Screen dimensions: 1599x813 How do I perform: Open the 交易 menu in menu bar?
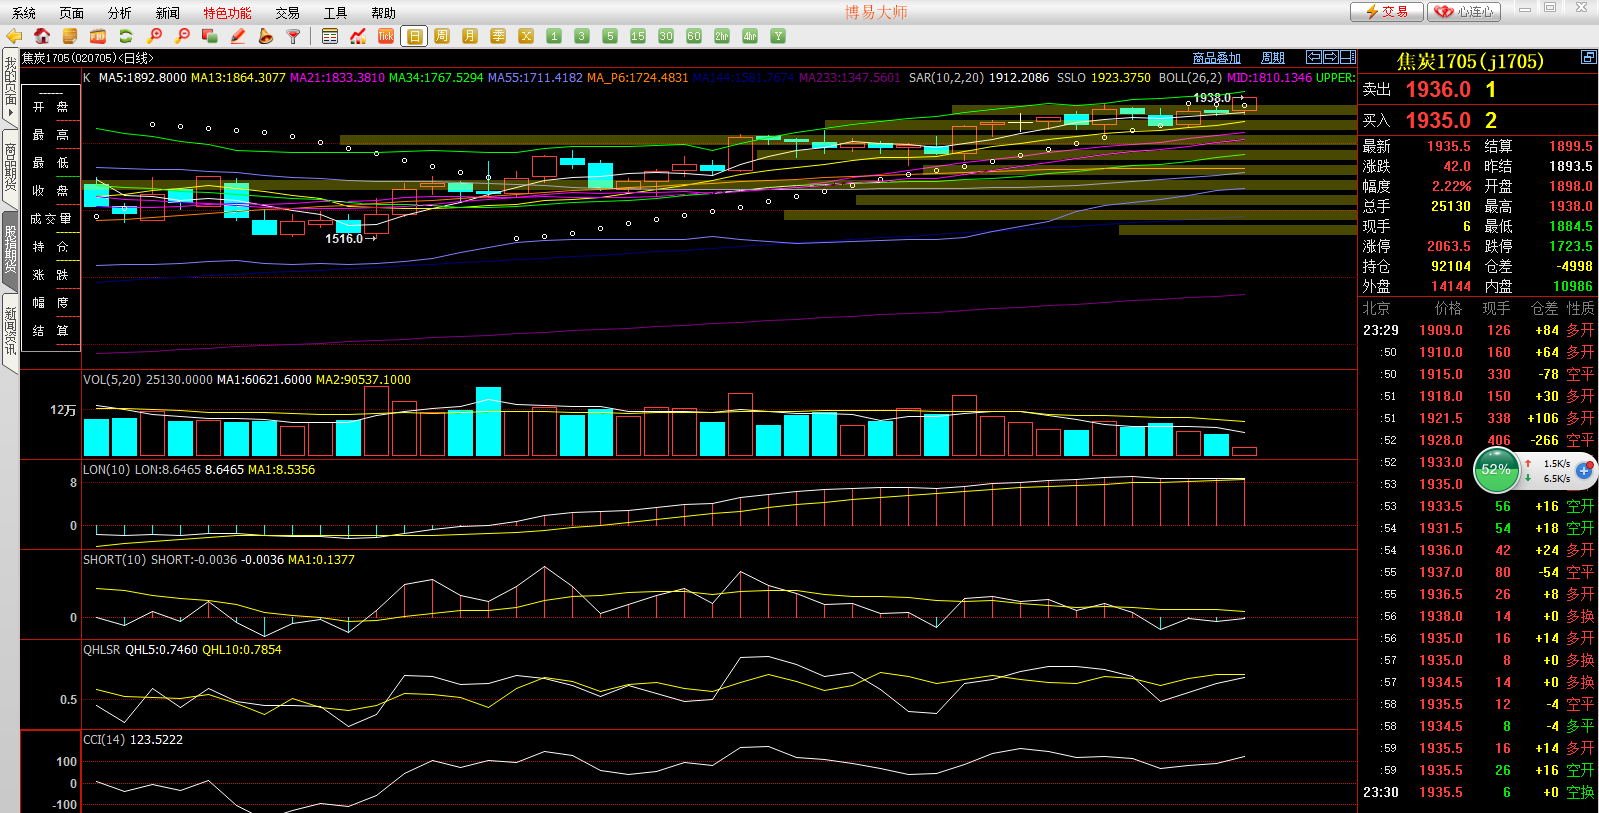287,13
